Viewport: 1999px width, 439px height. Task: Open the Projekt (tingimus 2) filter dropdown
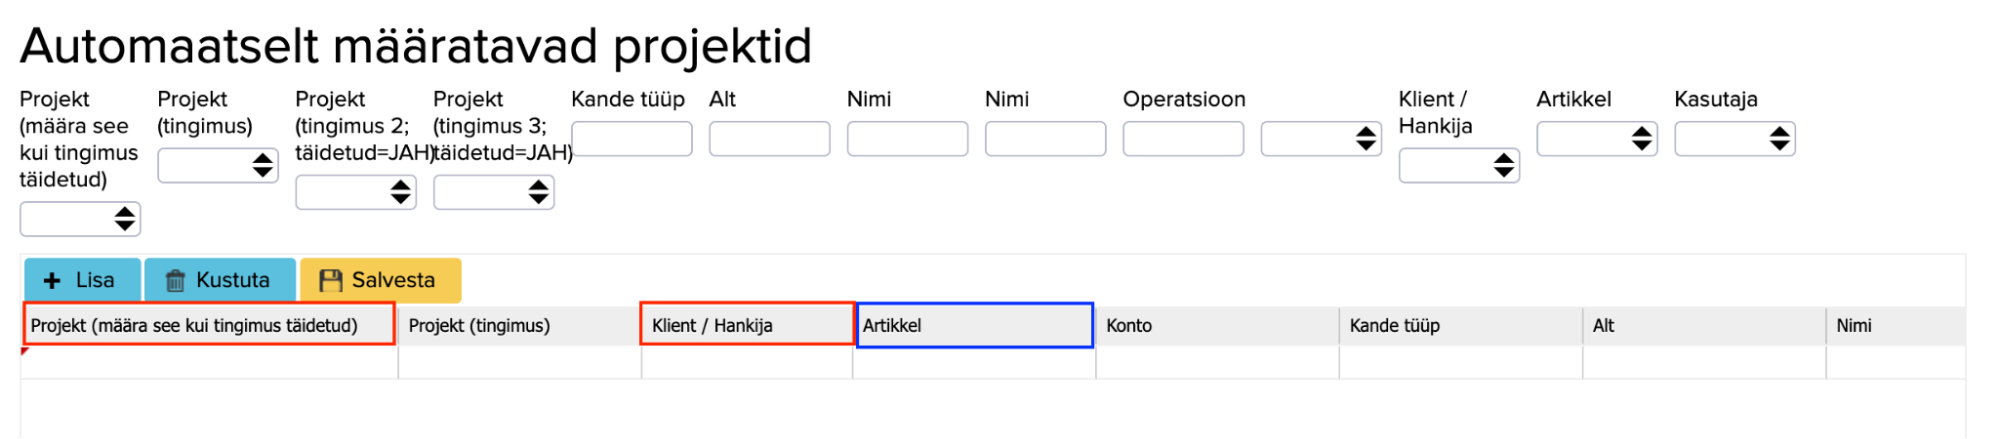coord(355,192)
